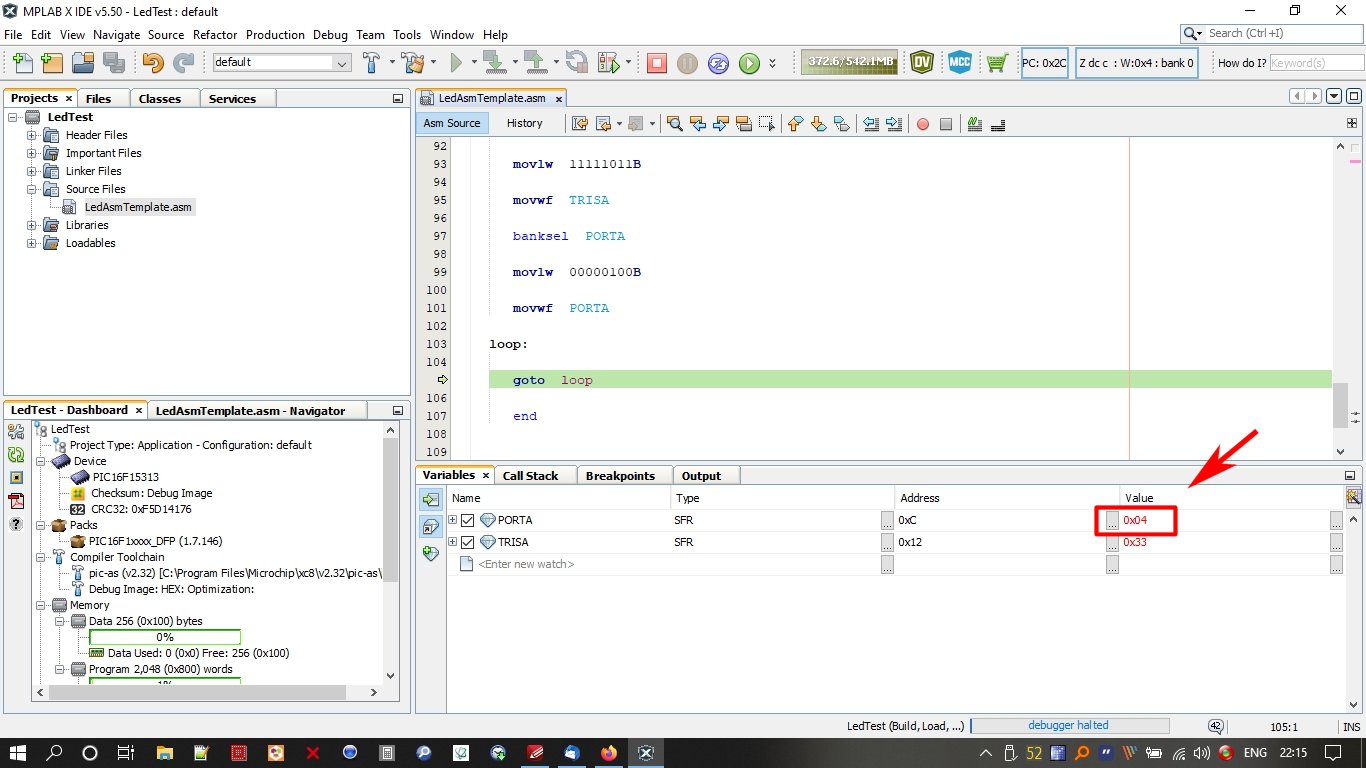Expand the Loadables node
Screen dimensions: 1366x768
(31, 243)
